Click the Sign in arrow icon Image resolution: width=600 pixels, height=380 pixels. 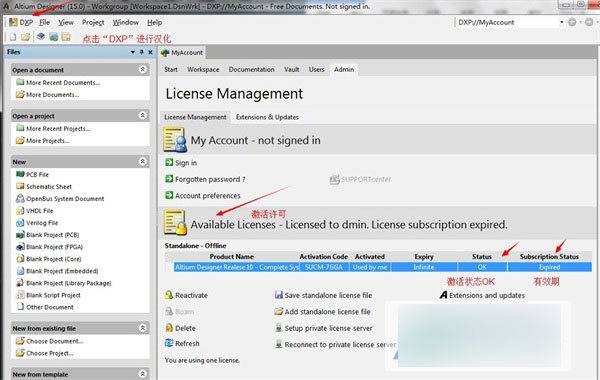[169, 162]
